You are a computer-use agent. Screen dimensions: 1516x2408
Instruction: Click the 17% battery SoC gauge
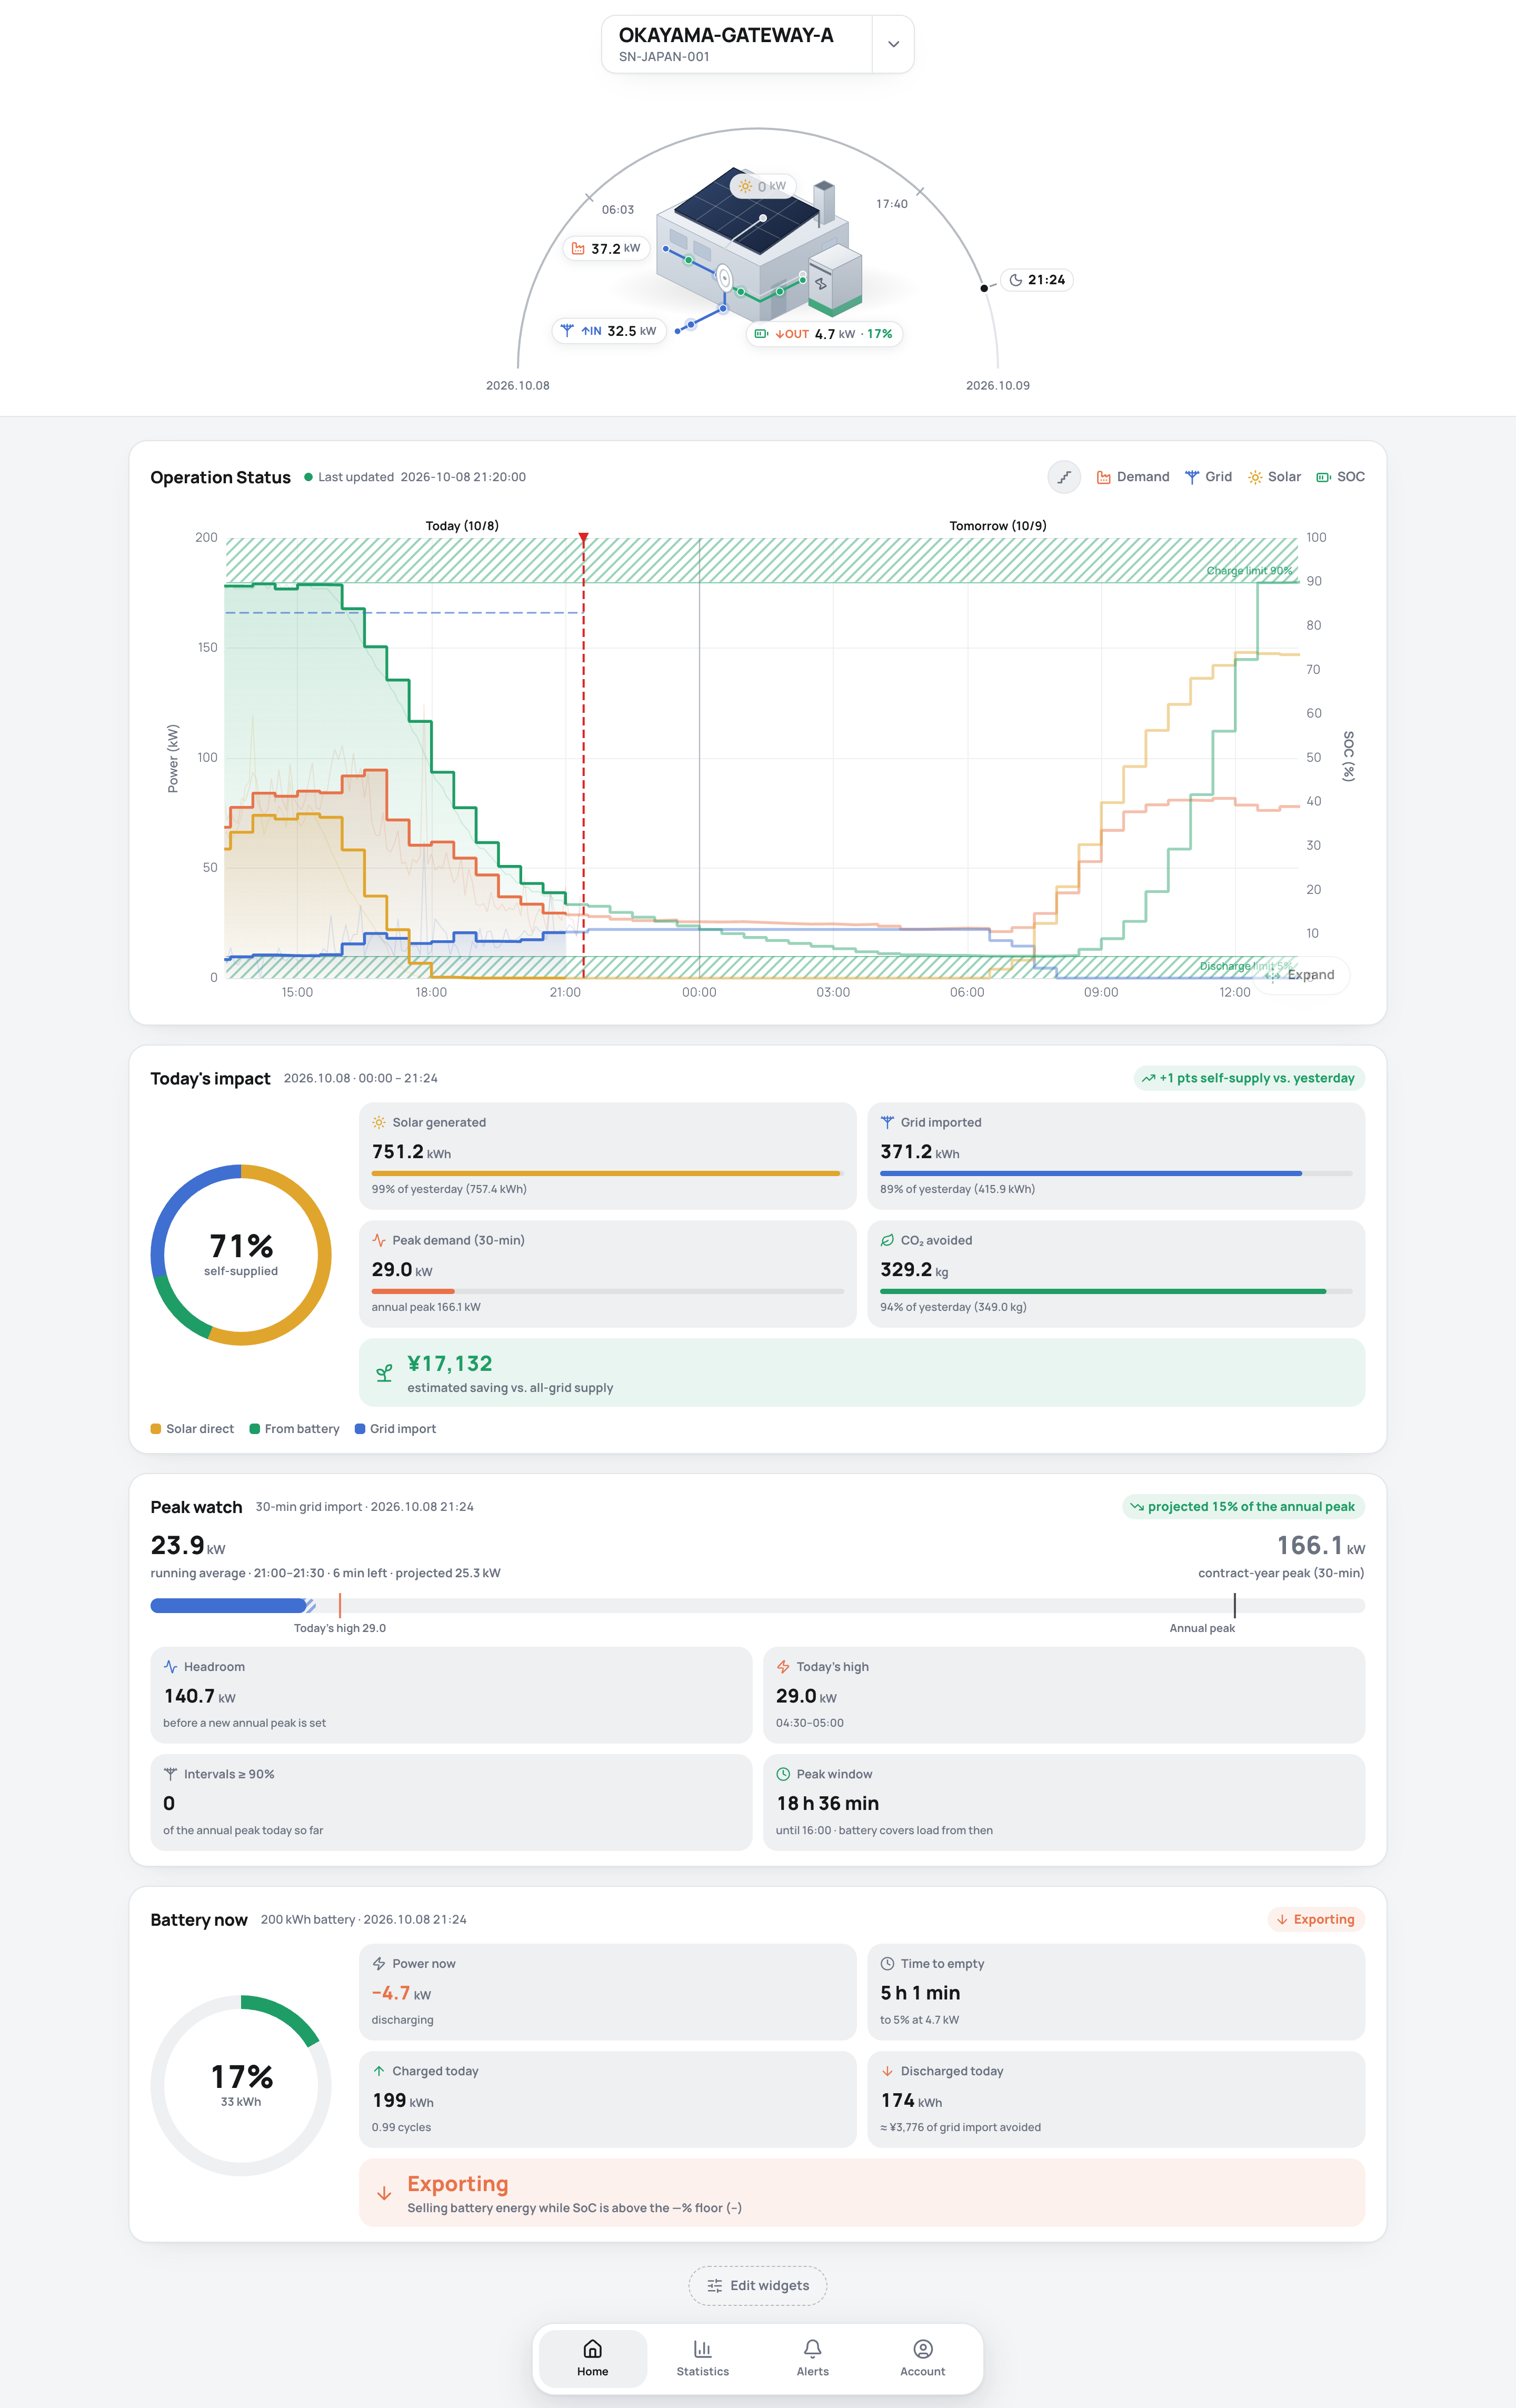click(x=241, y=2086)
